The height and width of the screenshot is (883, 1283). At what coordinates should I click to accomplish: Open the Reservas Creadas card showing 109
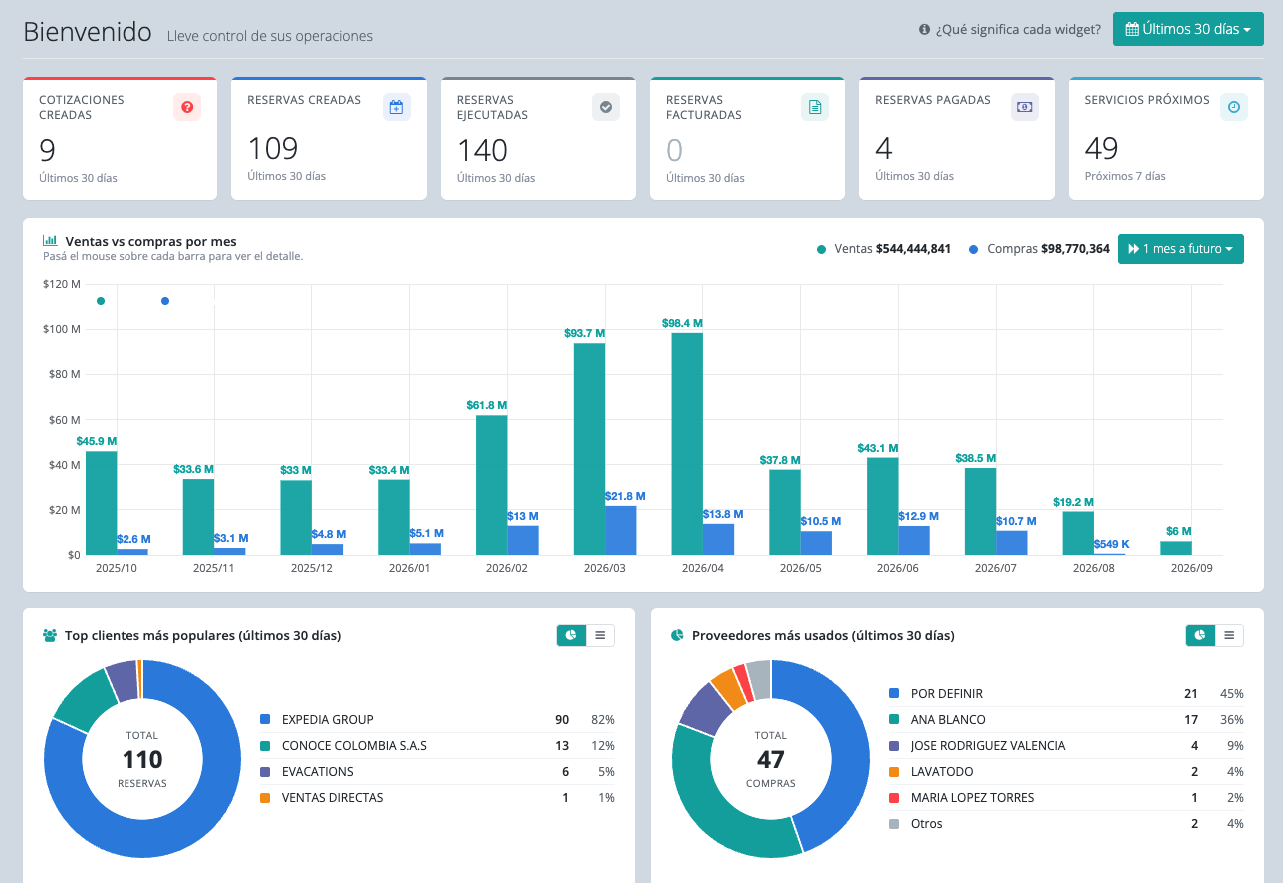click(x=329, y=139)
